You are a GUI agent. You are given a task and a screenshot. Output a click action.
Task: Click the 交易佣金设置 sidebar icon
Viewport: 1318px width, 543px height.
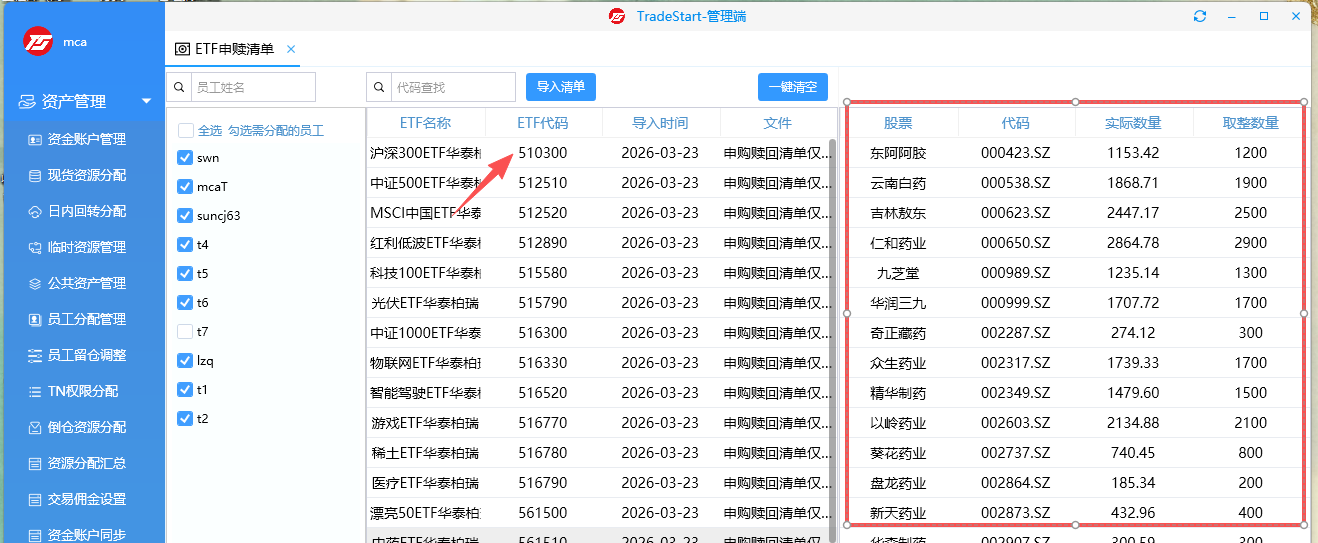(x=35, y=499)
